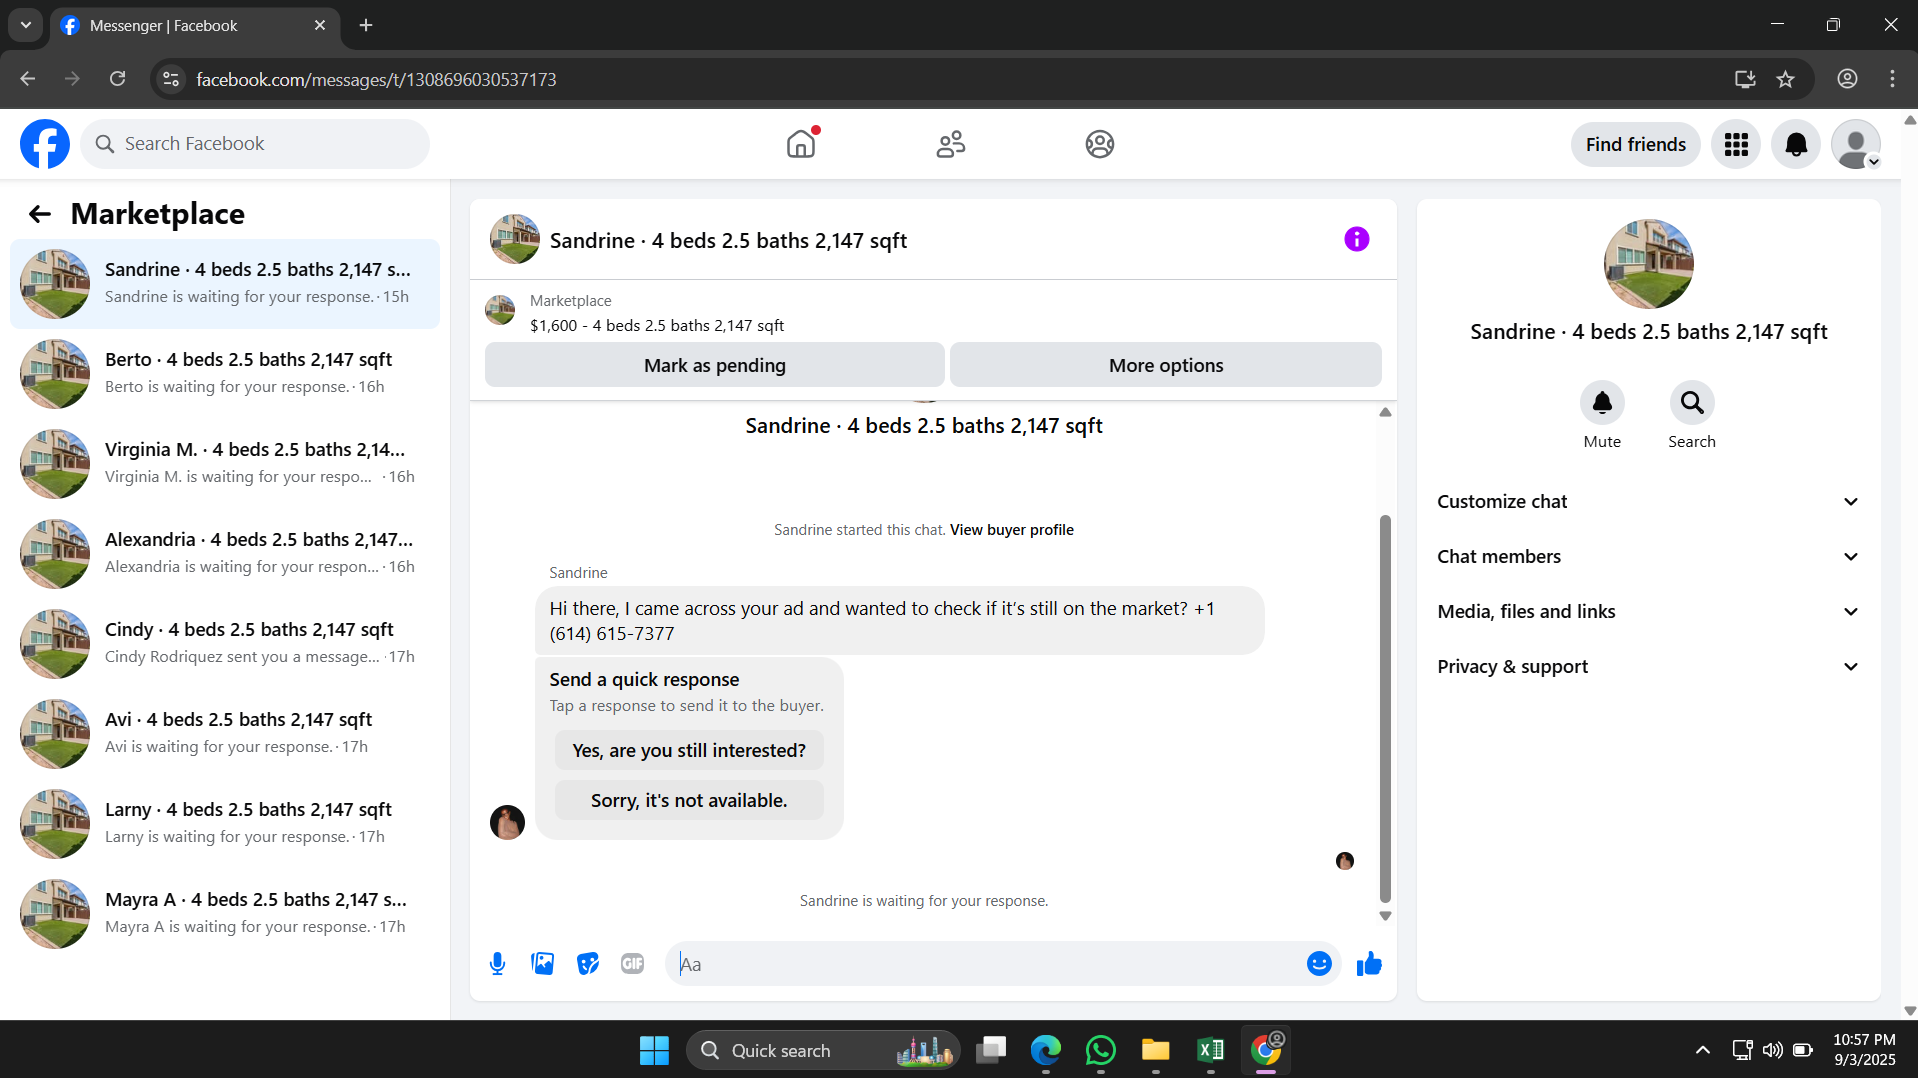This screenshot has width=1918, height=1078.
Task: Show hidden system tray icons
Action: (x=1702, y=1050)
